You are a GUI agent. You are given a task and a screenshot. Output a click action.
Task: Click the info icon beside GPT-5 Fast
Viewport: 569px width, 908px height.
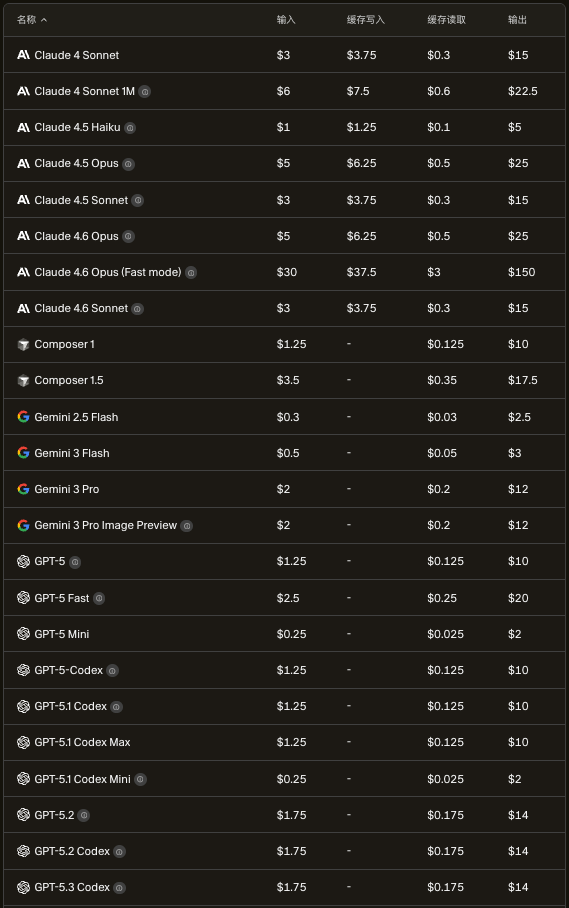[x=99, y=598]
